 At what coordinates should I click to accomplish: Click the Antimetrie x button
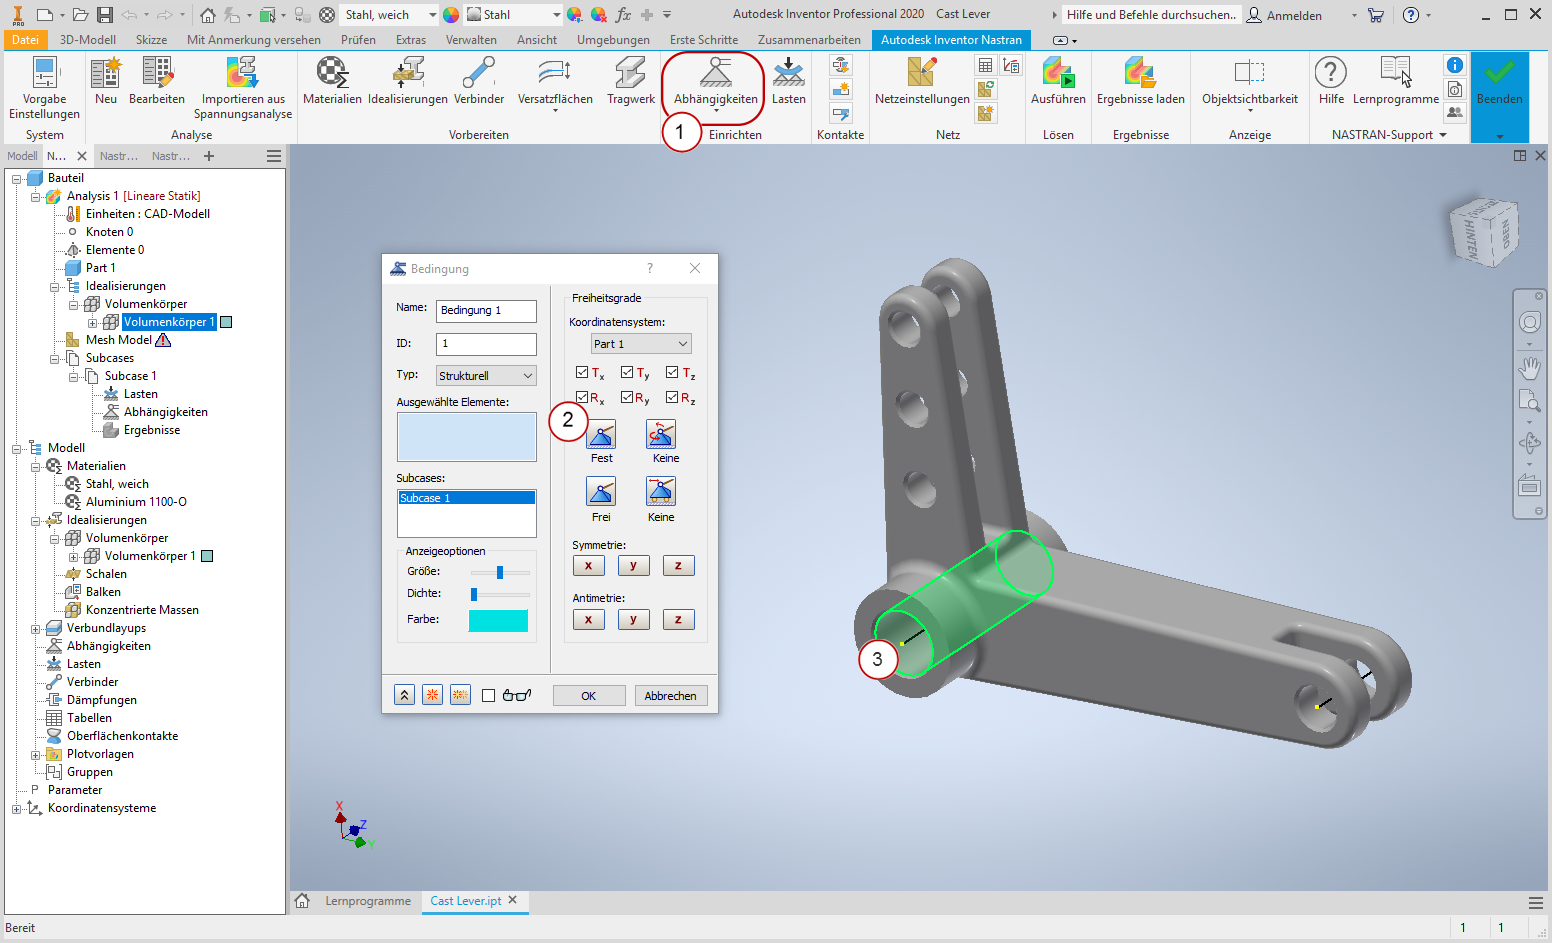pos(588,620)
